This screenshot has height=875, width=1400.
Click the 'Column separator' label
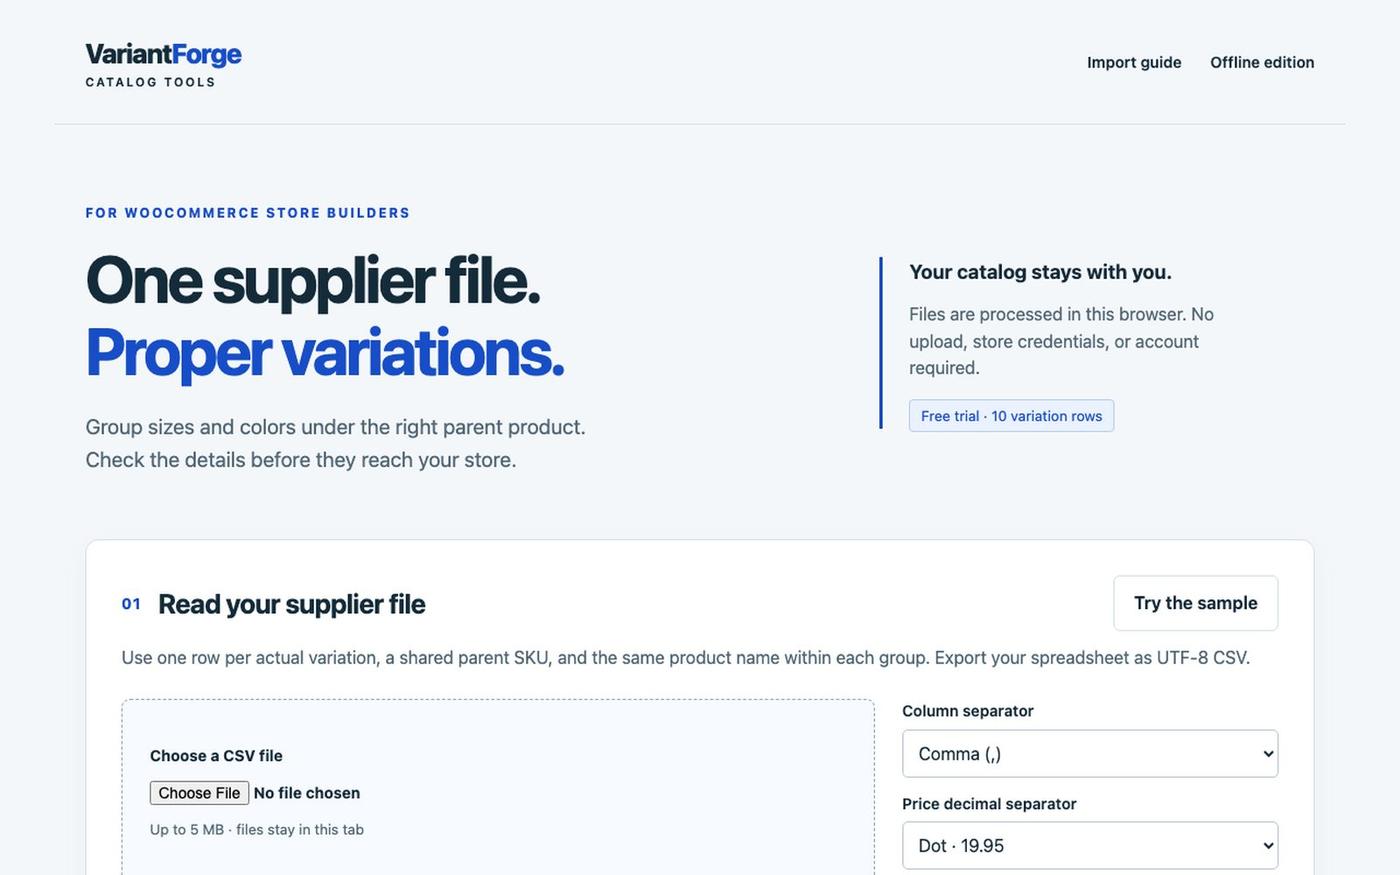point(968,711)
